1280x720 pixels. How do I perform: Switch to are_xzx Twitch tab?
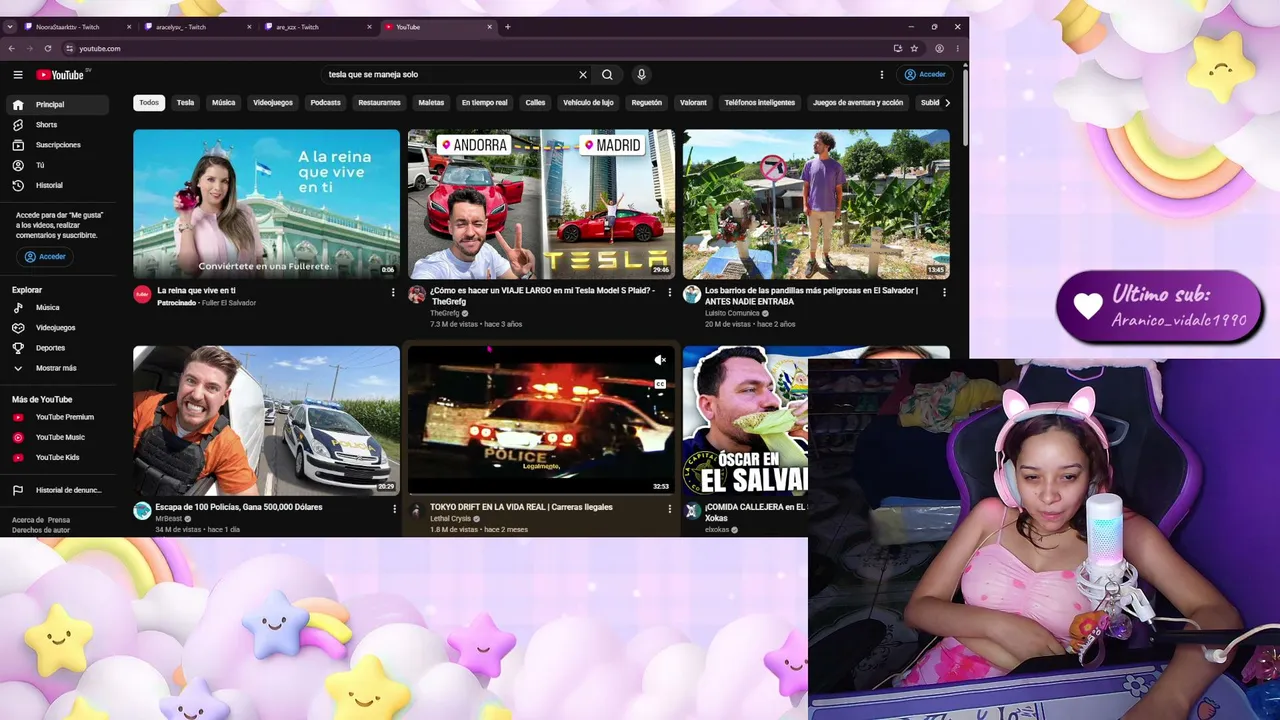318,27
